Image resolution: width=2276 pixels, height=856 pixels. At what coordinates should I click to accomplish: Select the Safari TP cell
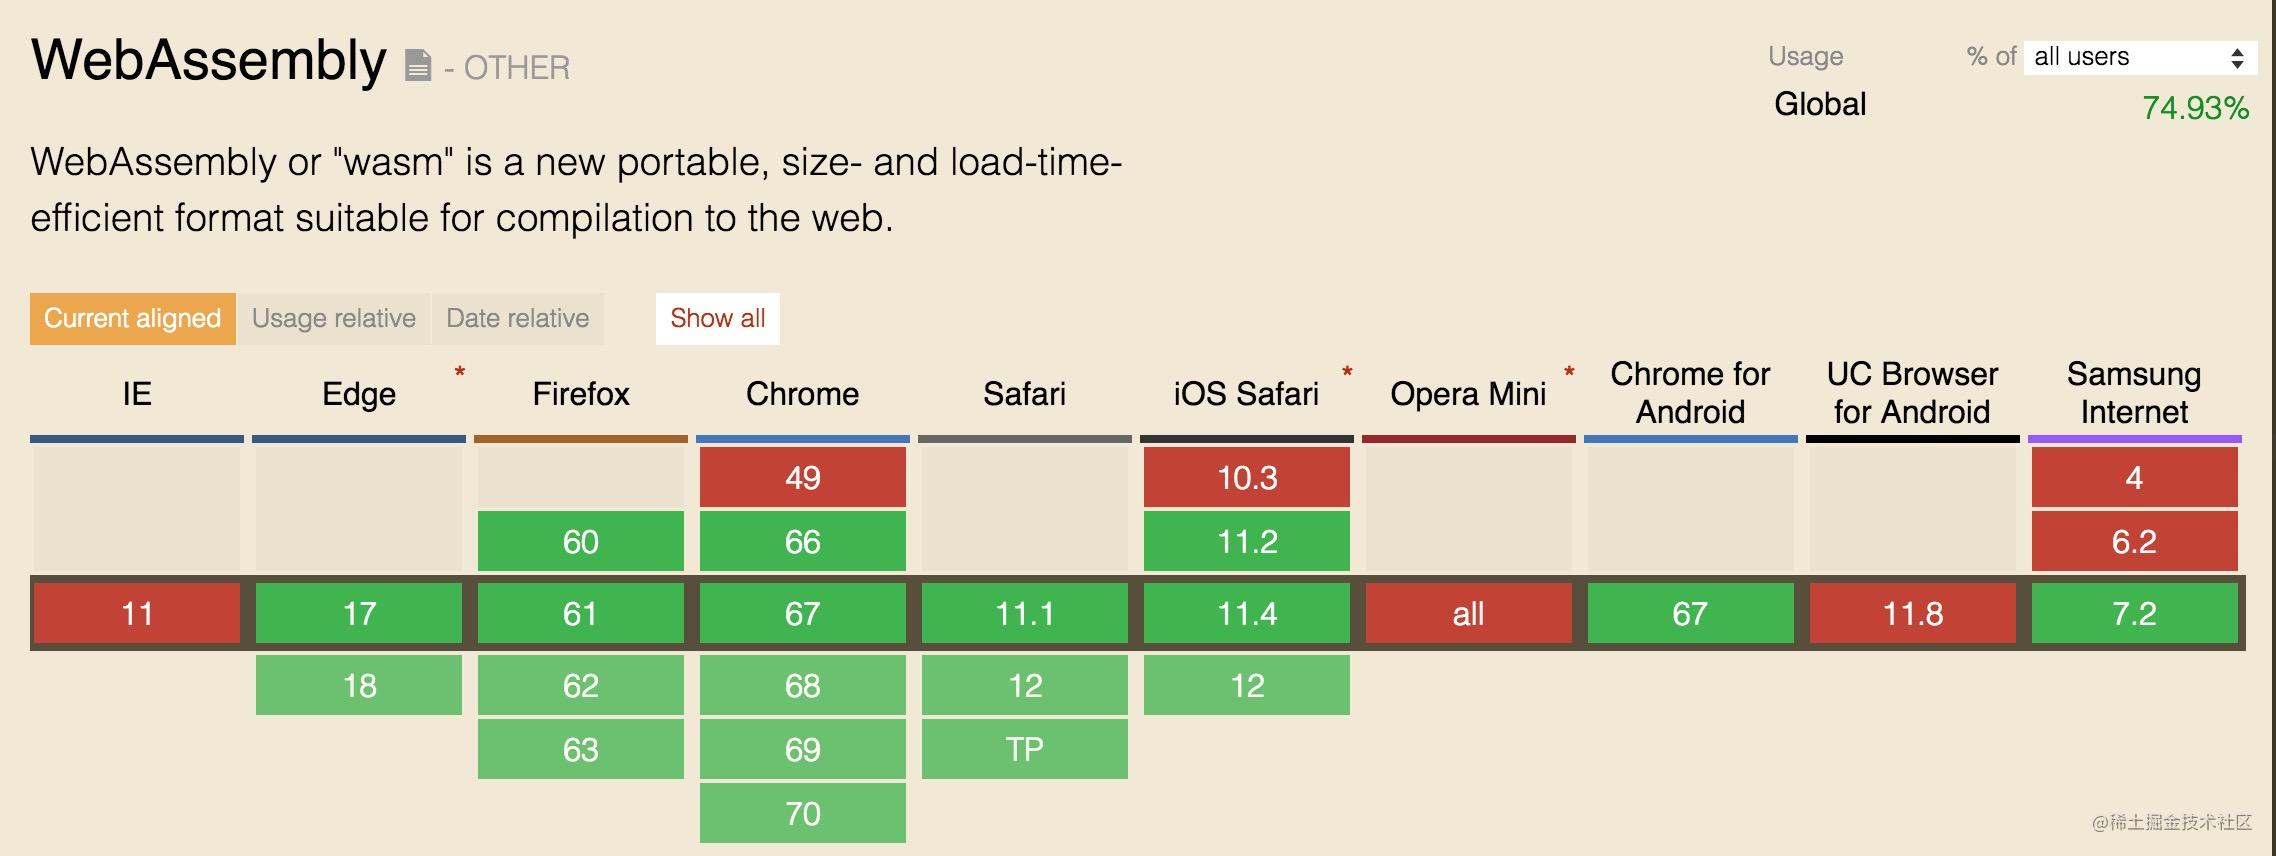(1025, 749)
